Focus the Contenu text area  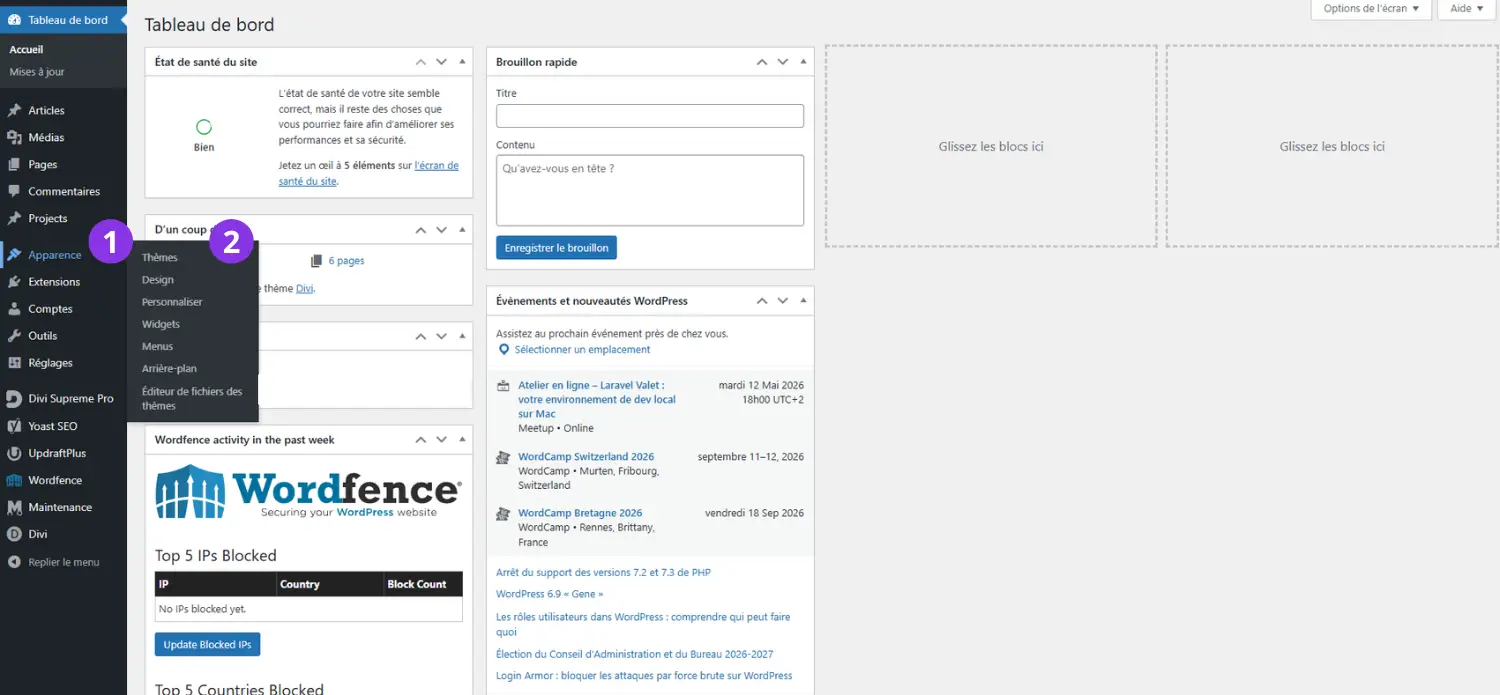(x=650, y=190)
